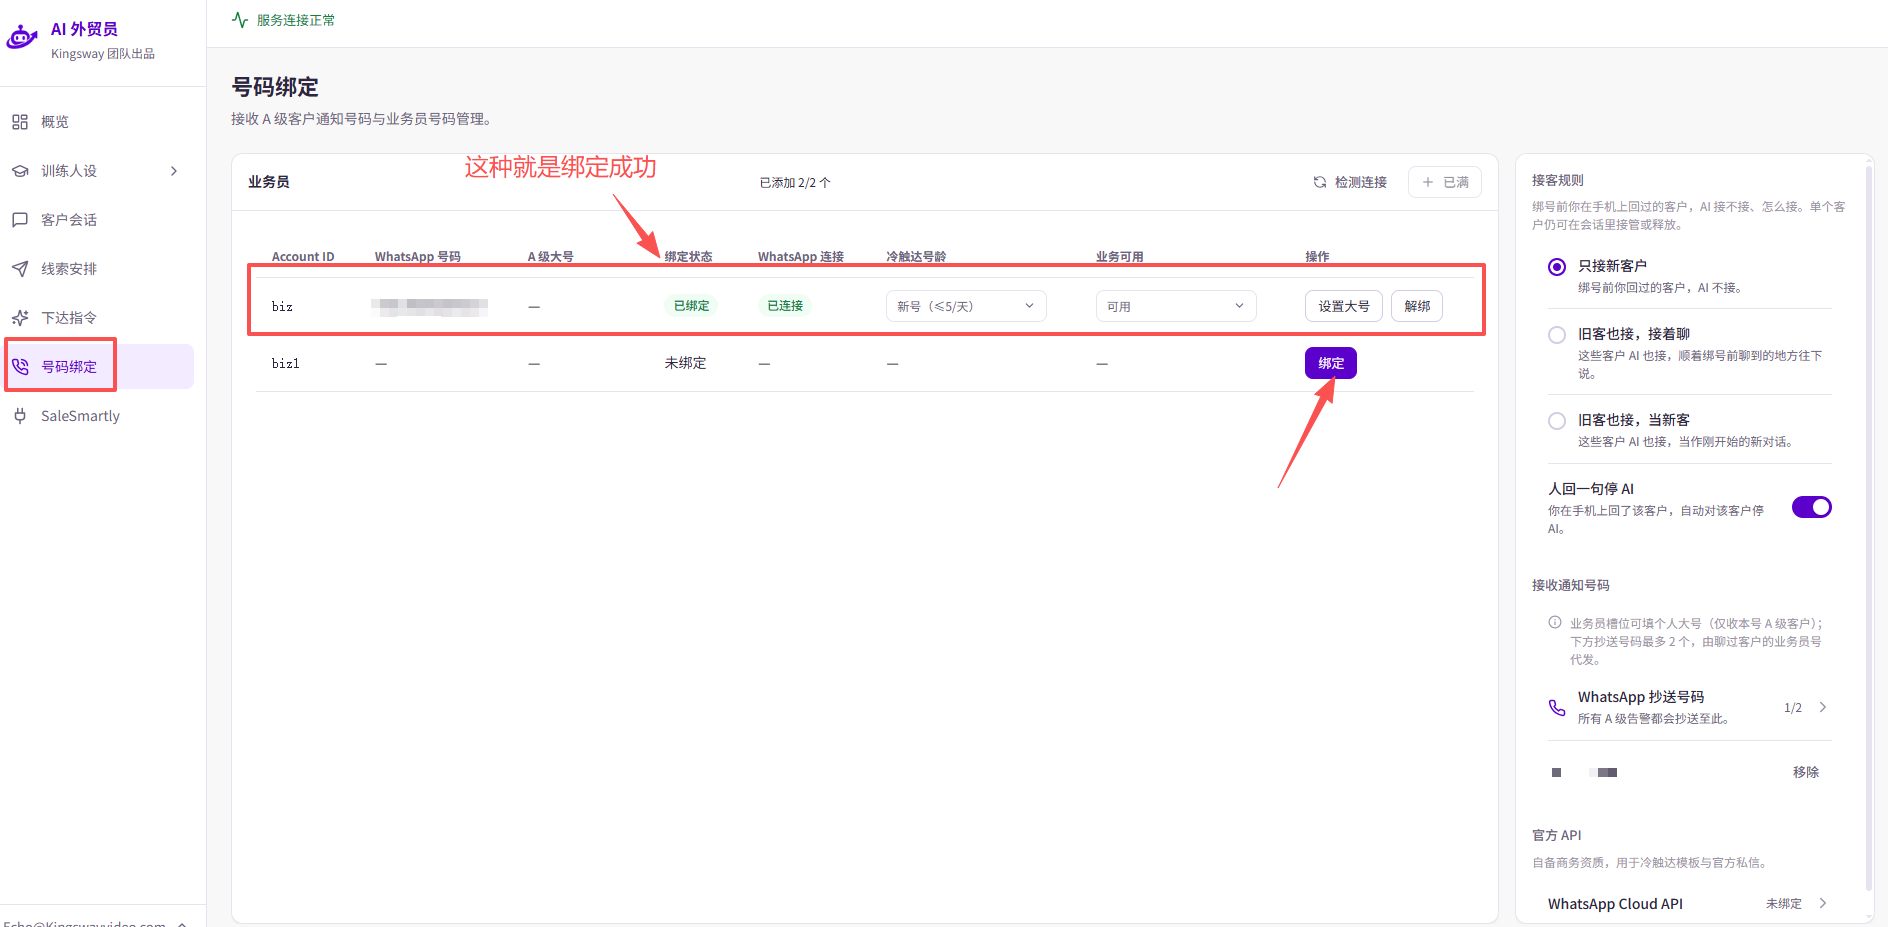This screenshot has height=927, width=1888.
Task: Click the 下达指令 sparkle icon
Action: click(x=20, y=318)
